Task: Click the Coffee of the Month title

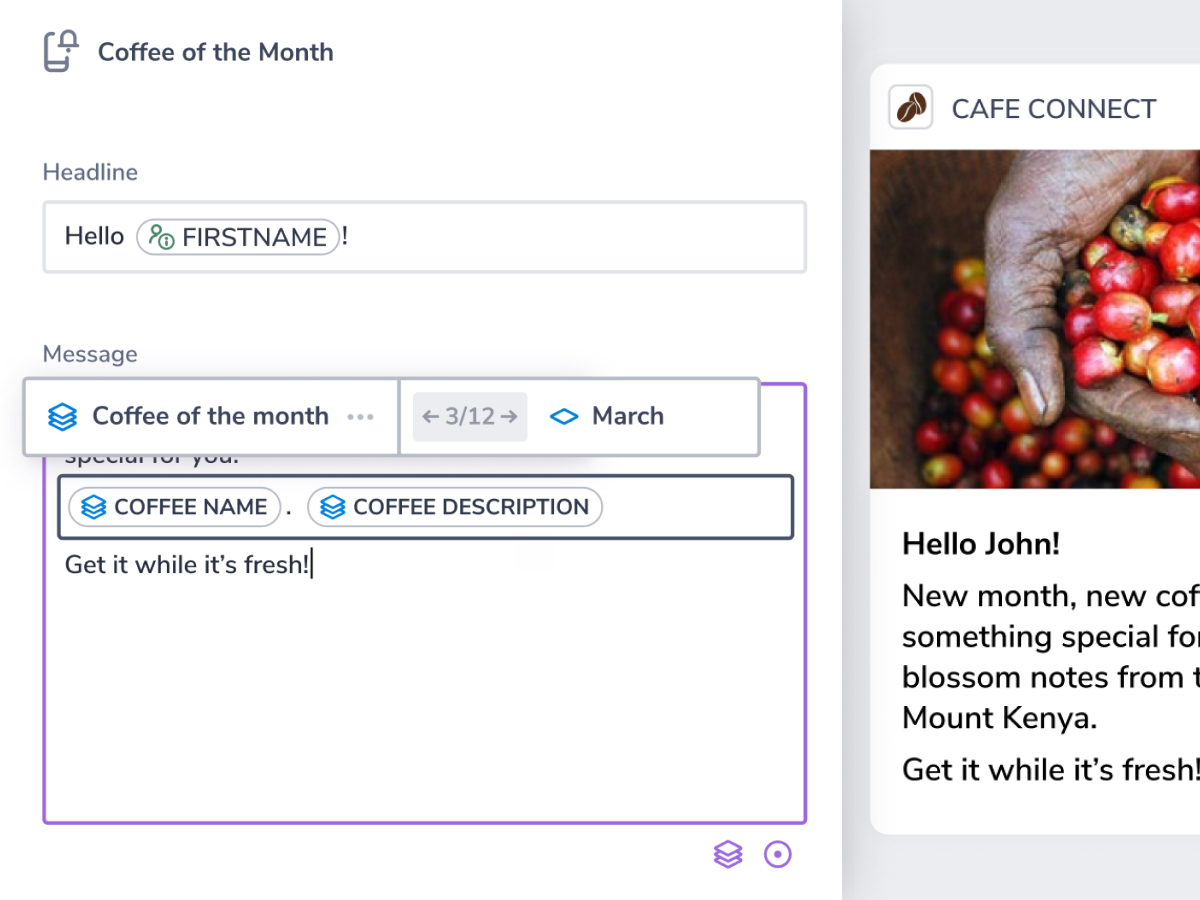Action: coord(216,52)
